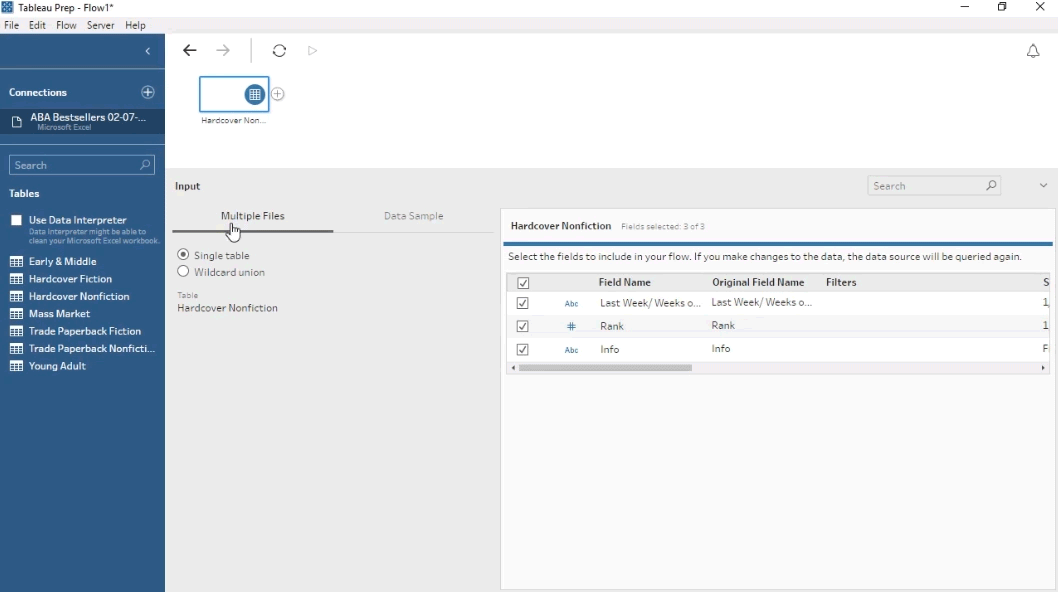Open the Flow menu

click(66, 25)
